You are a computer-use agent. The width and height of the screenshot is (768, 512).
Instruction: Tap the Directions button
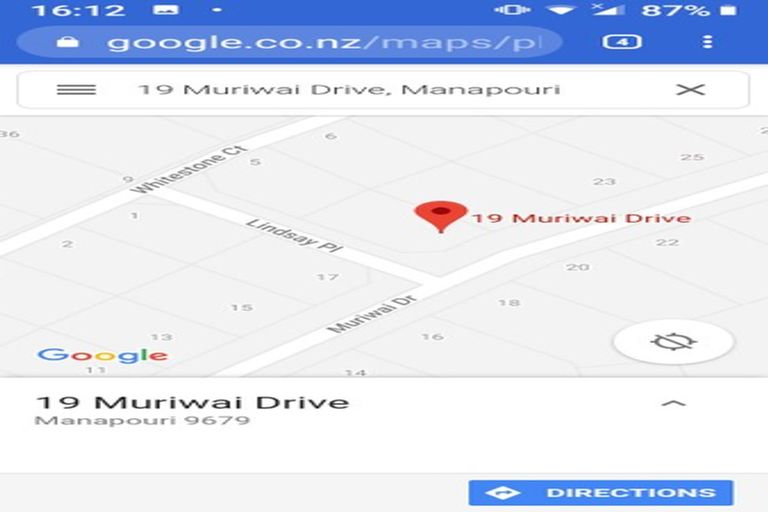click(x=601, y=493)
